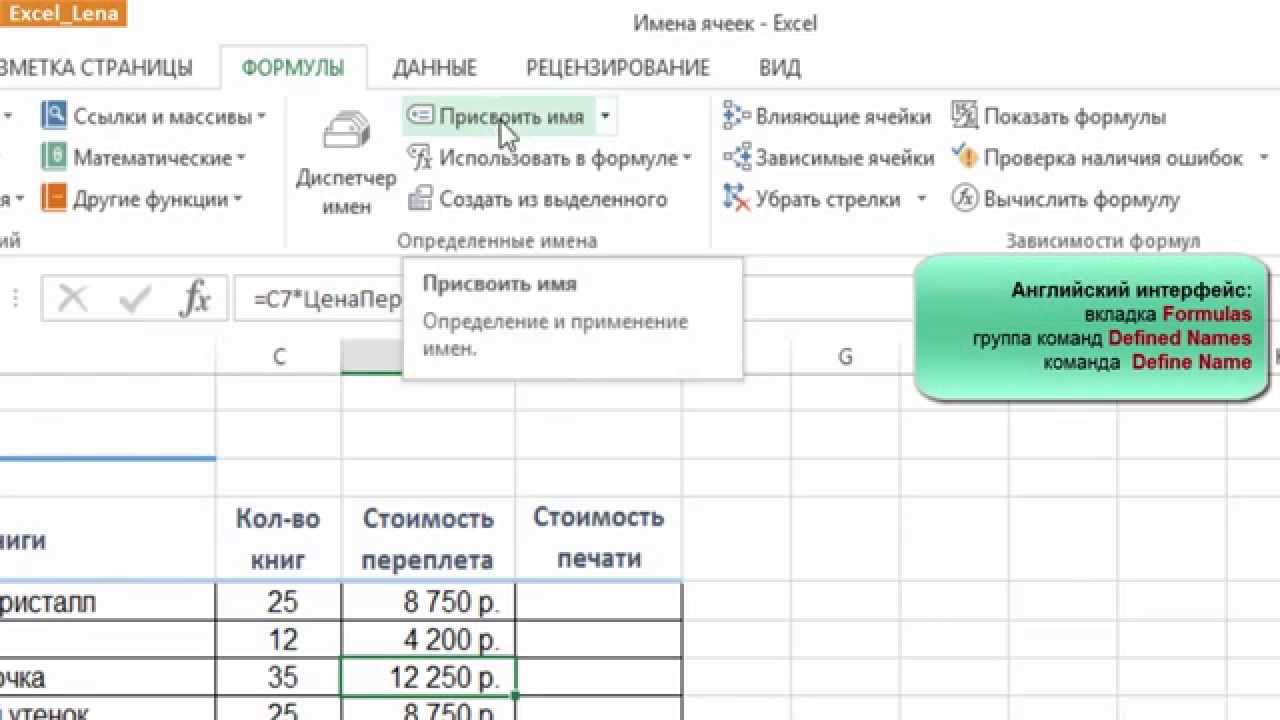This screenshot has height=720, width=1280.
Task: Select the Стоимость печати header cell
Action: coord(598,538)
